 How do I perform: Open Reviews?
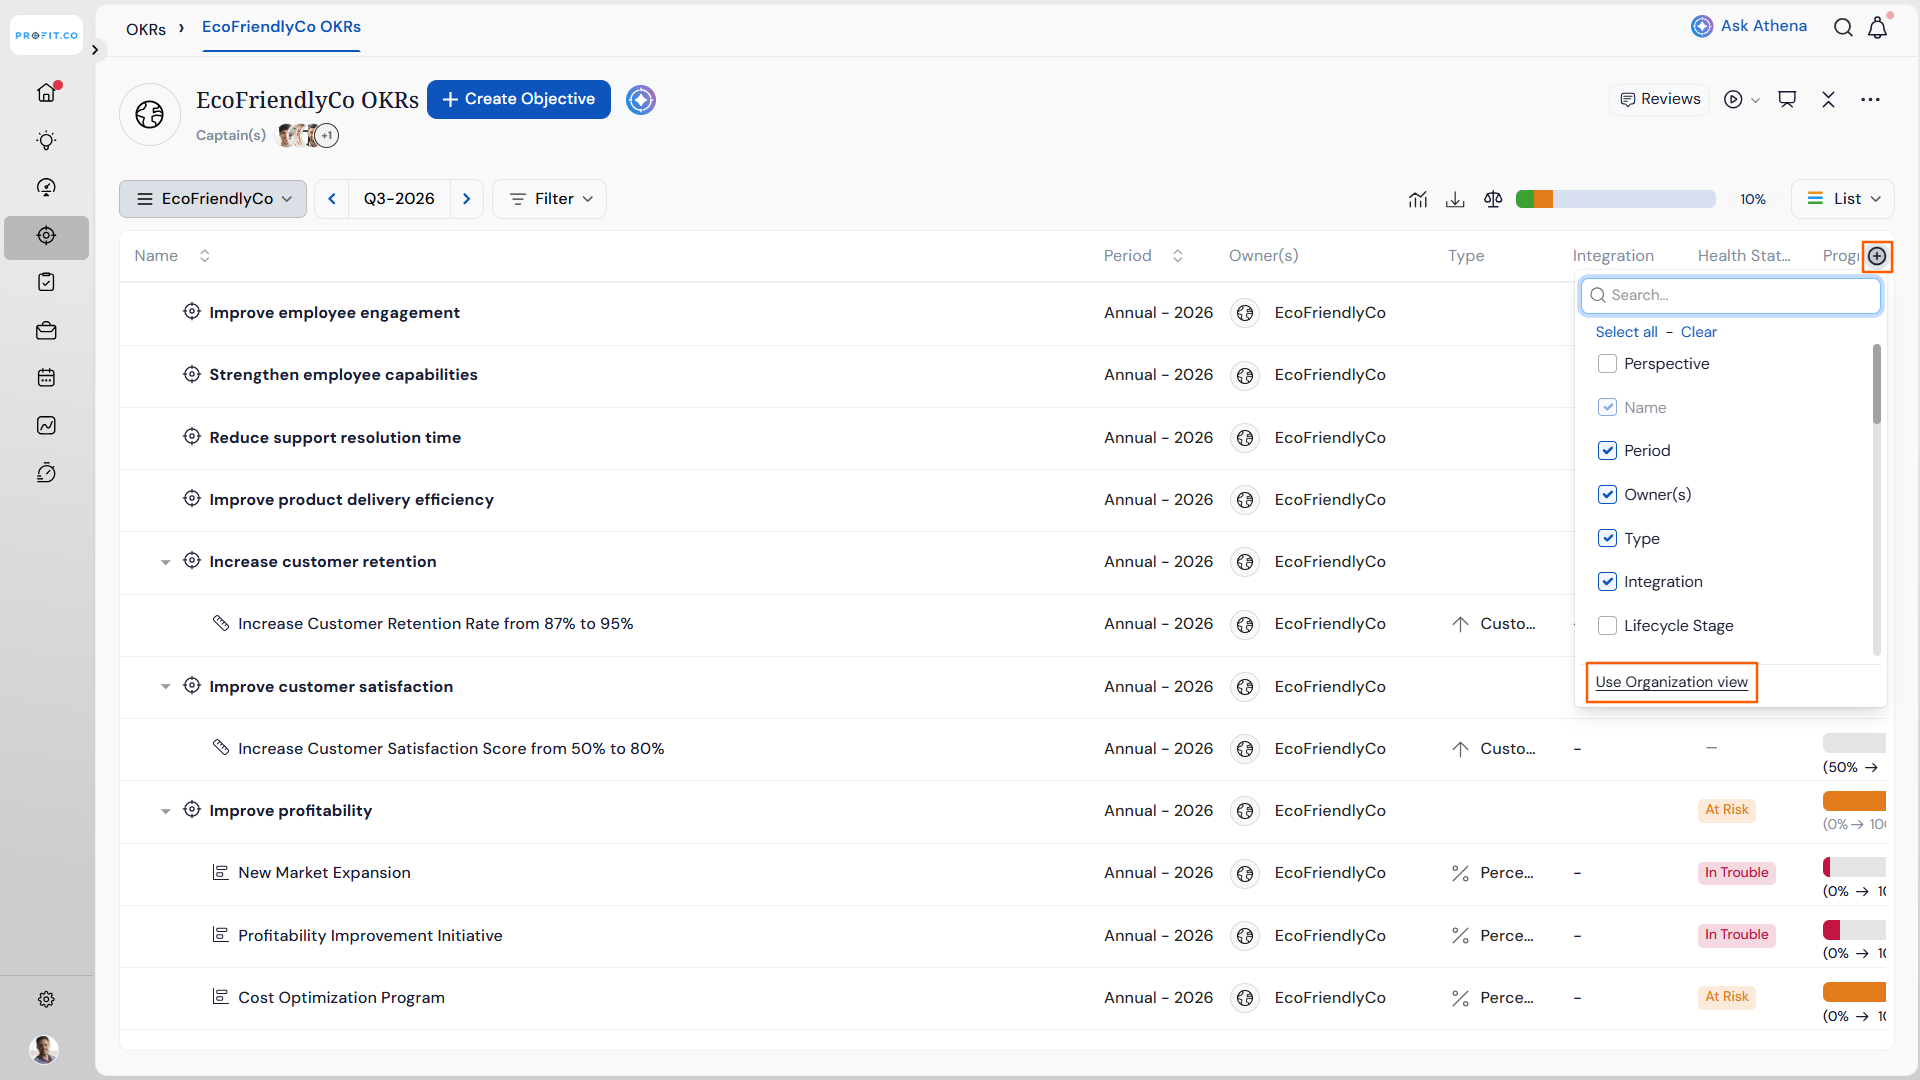(1660, 99)
